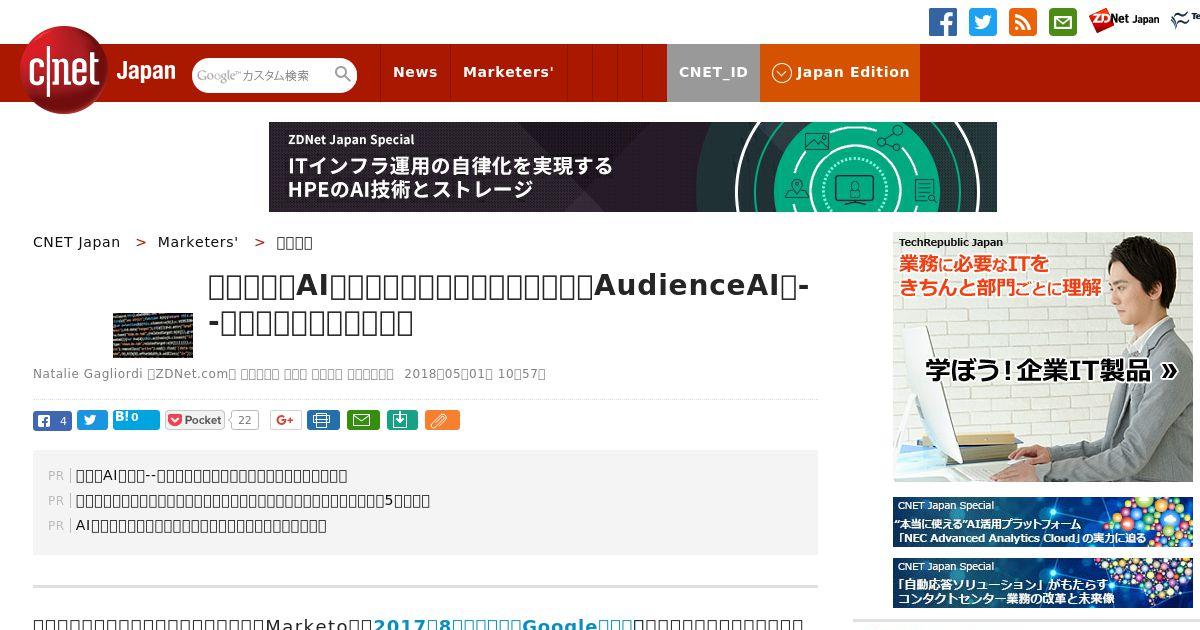Open the Marketers' menu

pyautogui.click(x=508, y=72)
